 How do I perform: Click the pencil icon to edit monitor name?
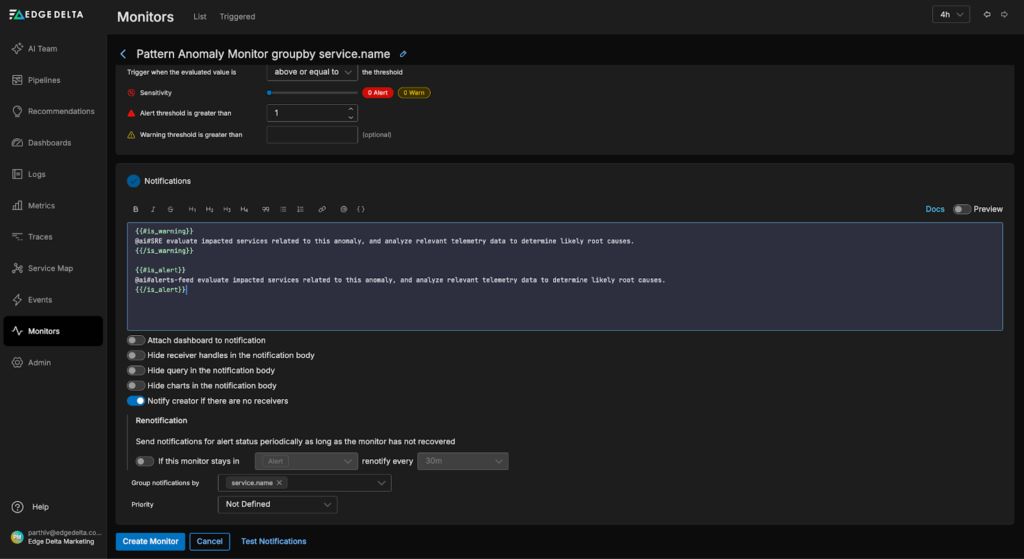403,54
